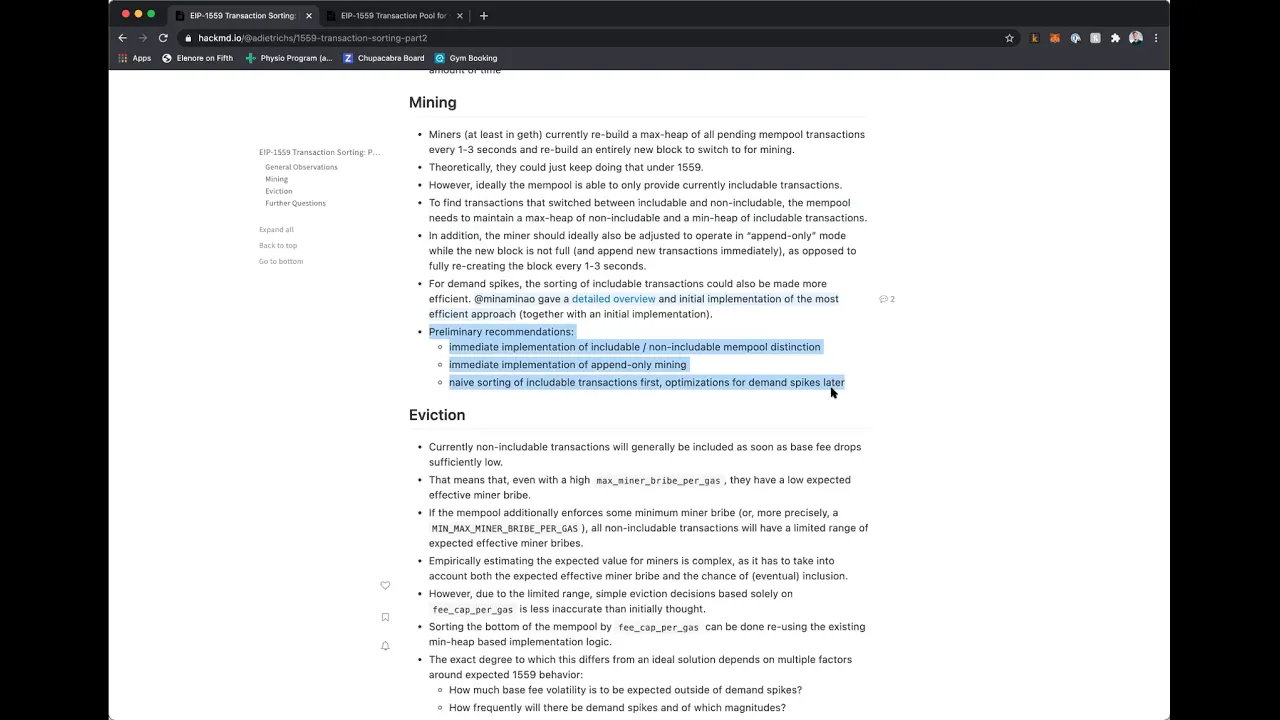This screenshot has width=1280, height=720.
Task: Close the EIP-1559 Transaction Pool tab
Action: click(460, 16)
